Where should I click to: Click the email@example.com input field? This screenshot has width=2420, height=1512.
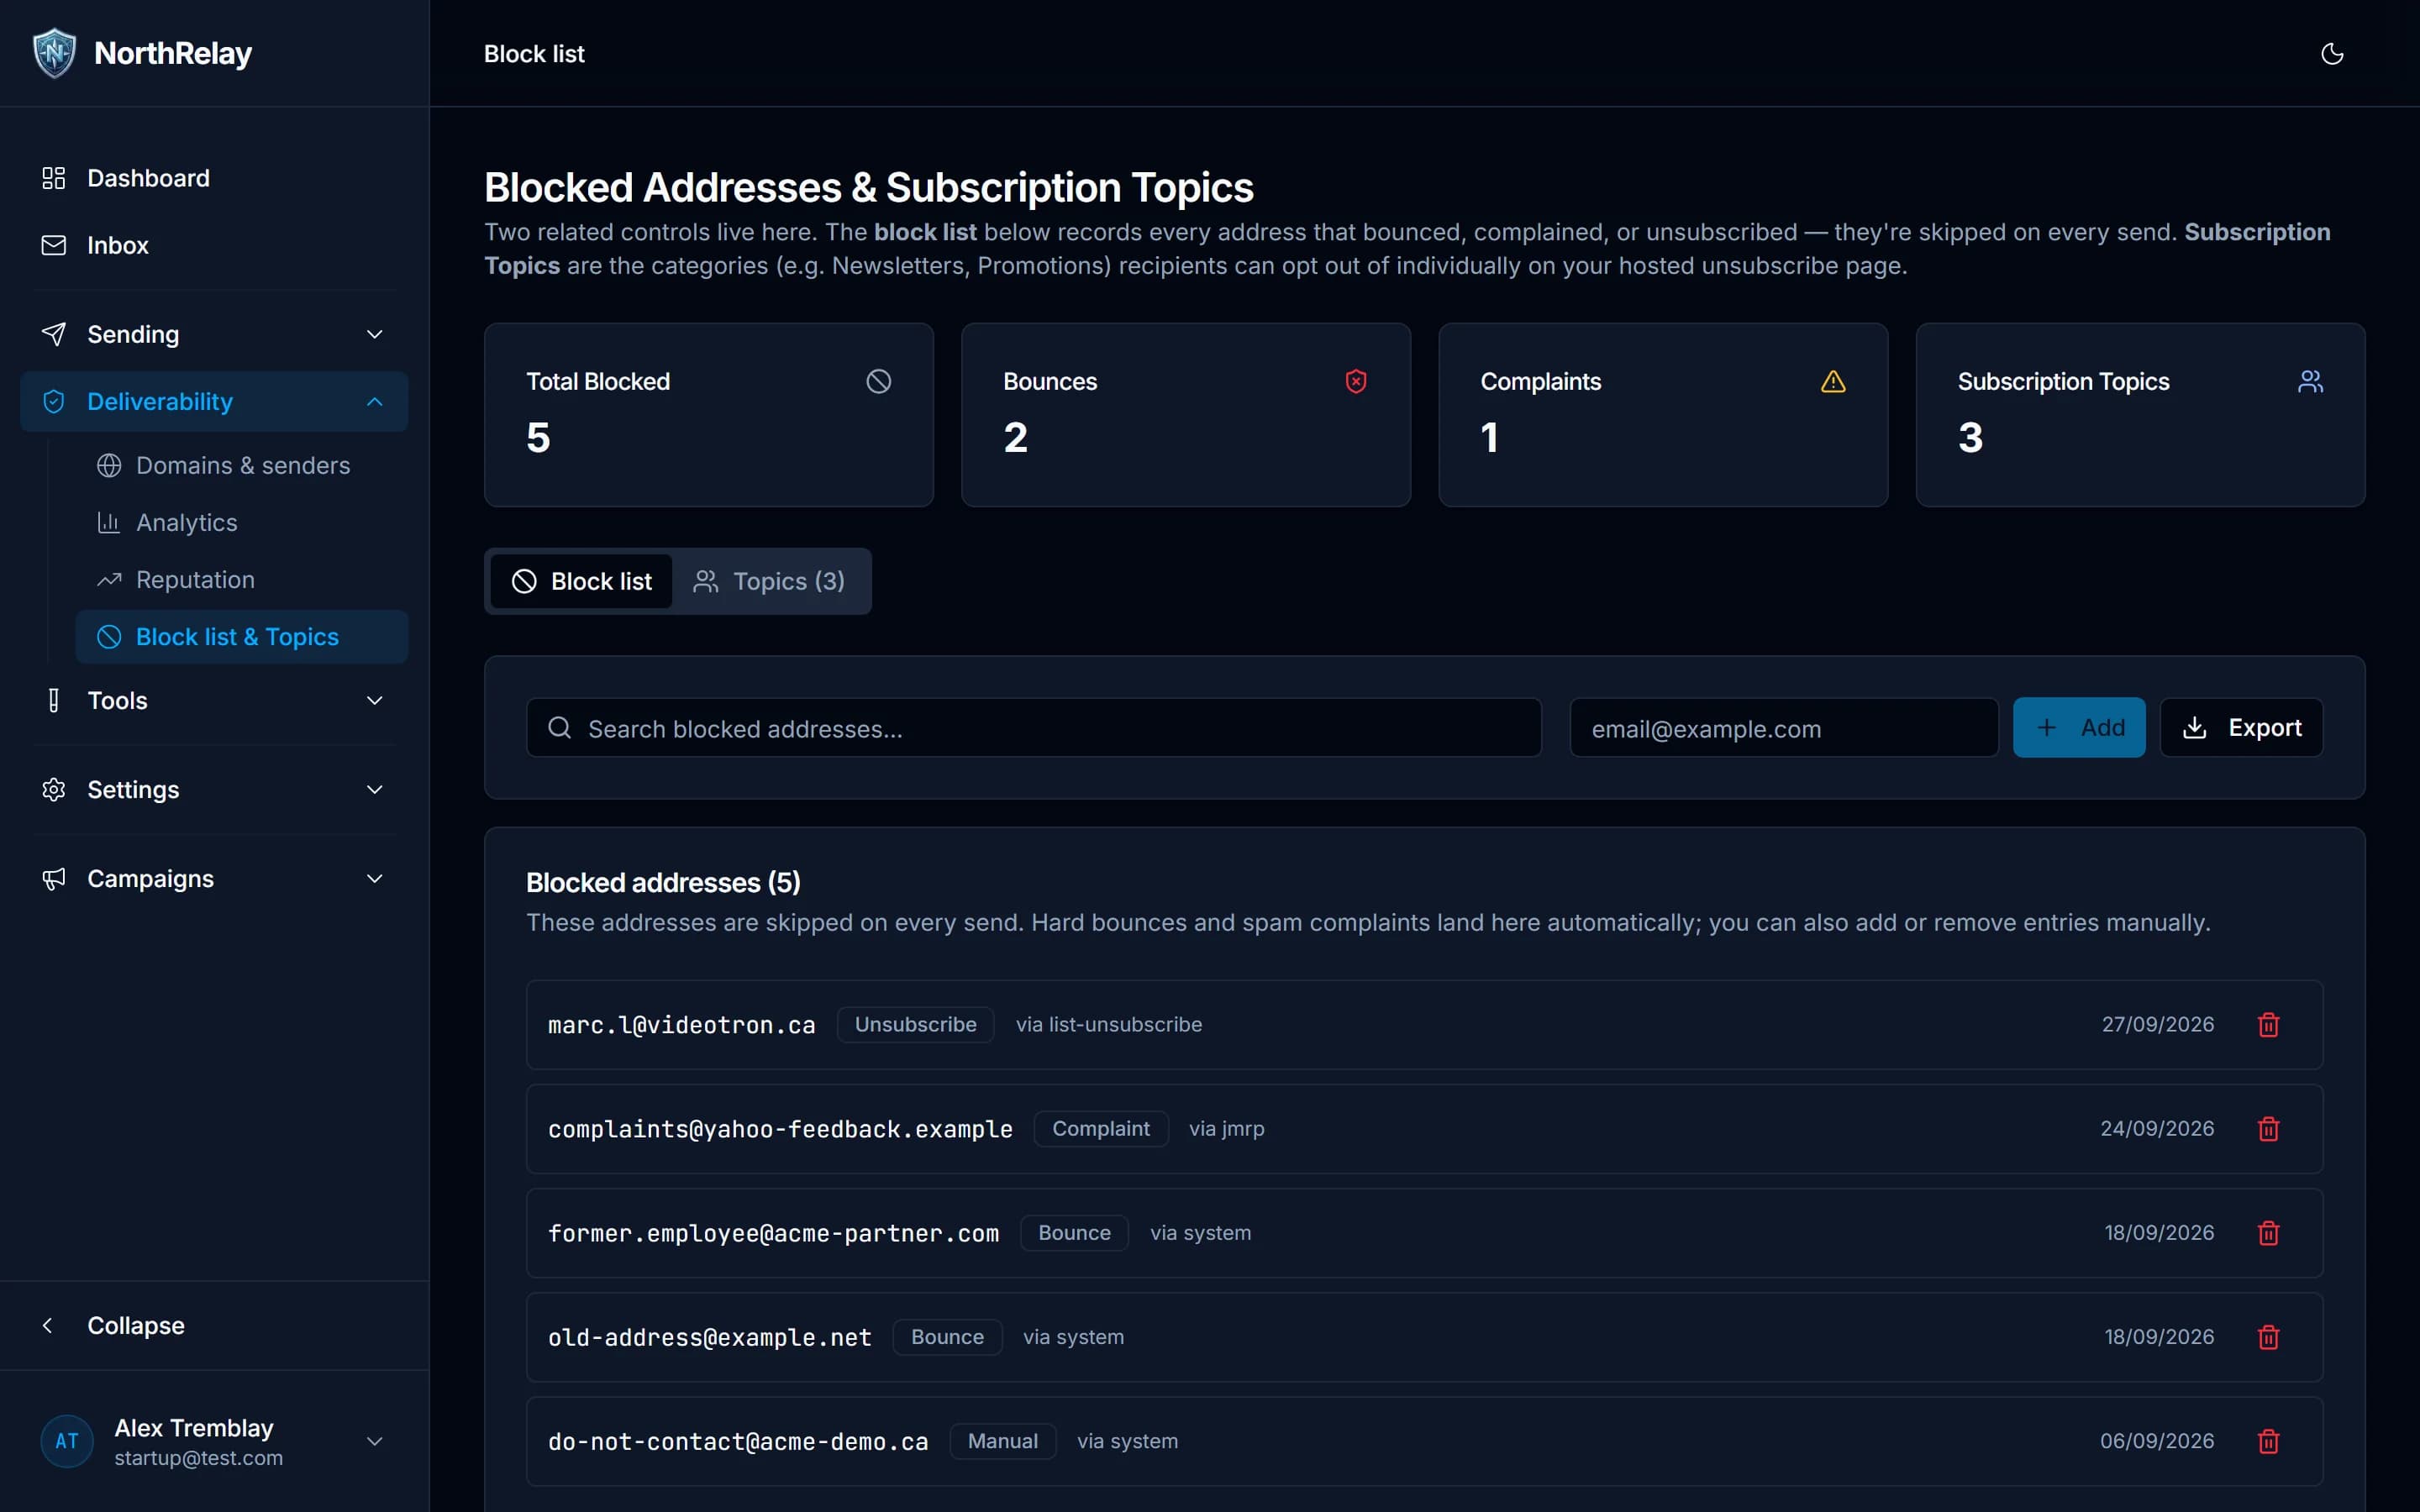pyautogui.click(x=1784, y=727)
